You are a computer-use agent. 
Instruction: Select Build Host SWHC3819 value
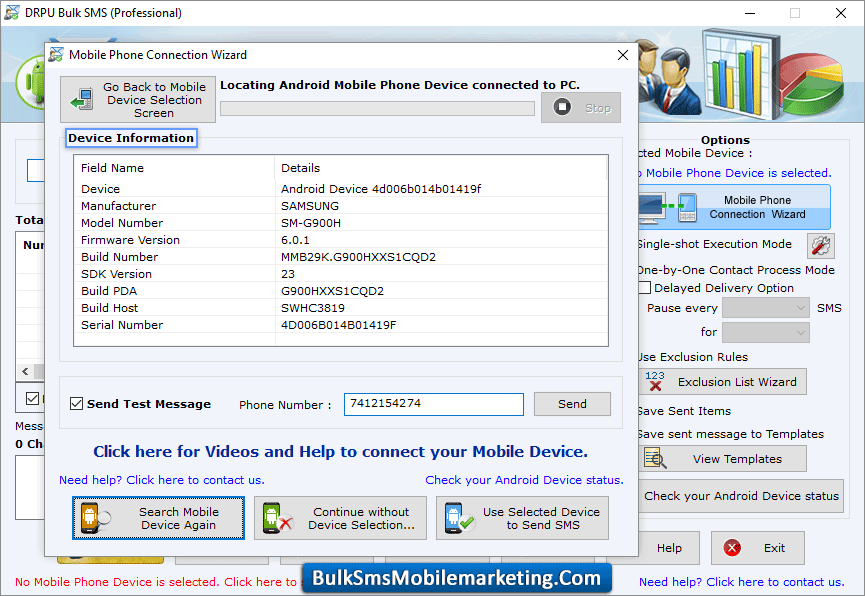tap(313, 308)
